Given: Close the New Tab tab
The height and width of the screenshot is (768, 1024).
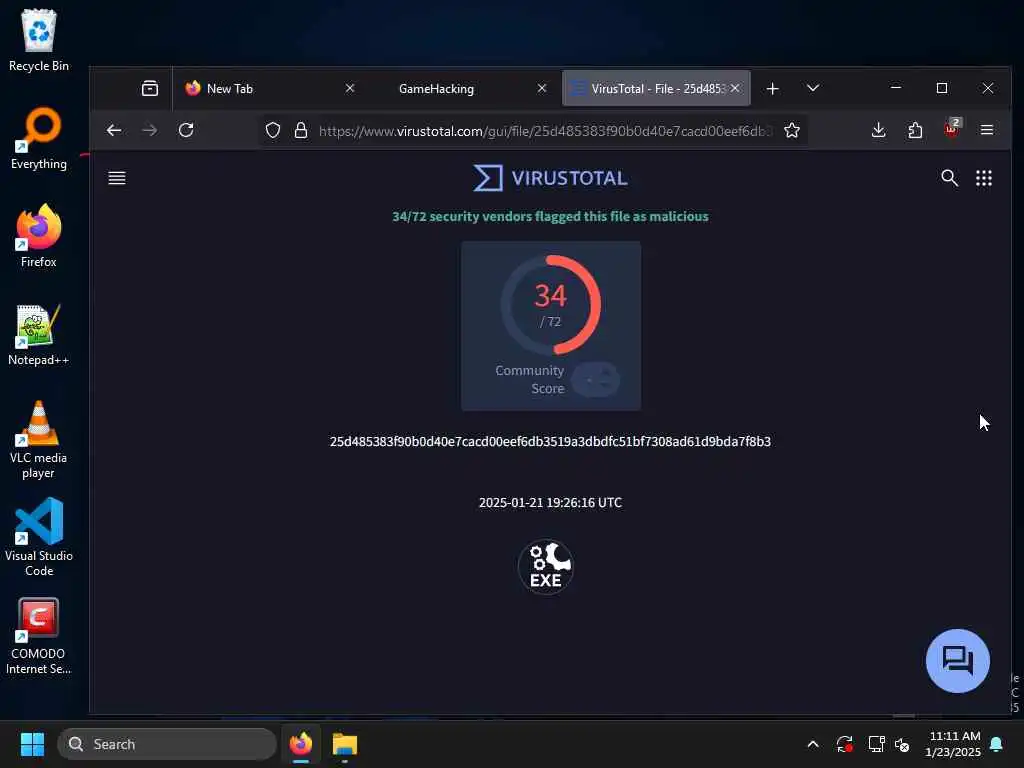Looking at the screenshot, I should pos(350,88).
